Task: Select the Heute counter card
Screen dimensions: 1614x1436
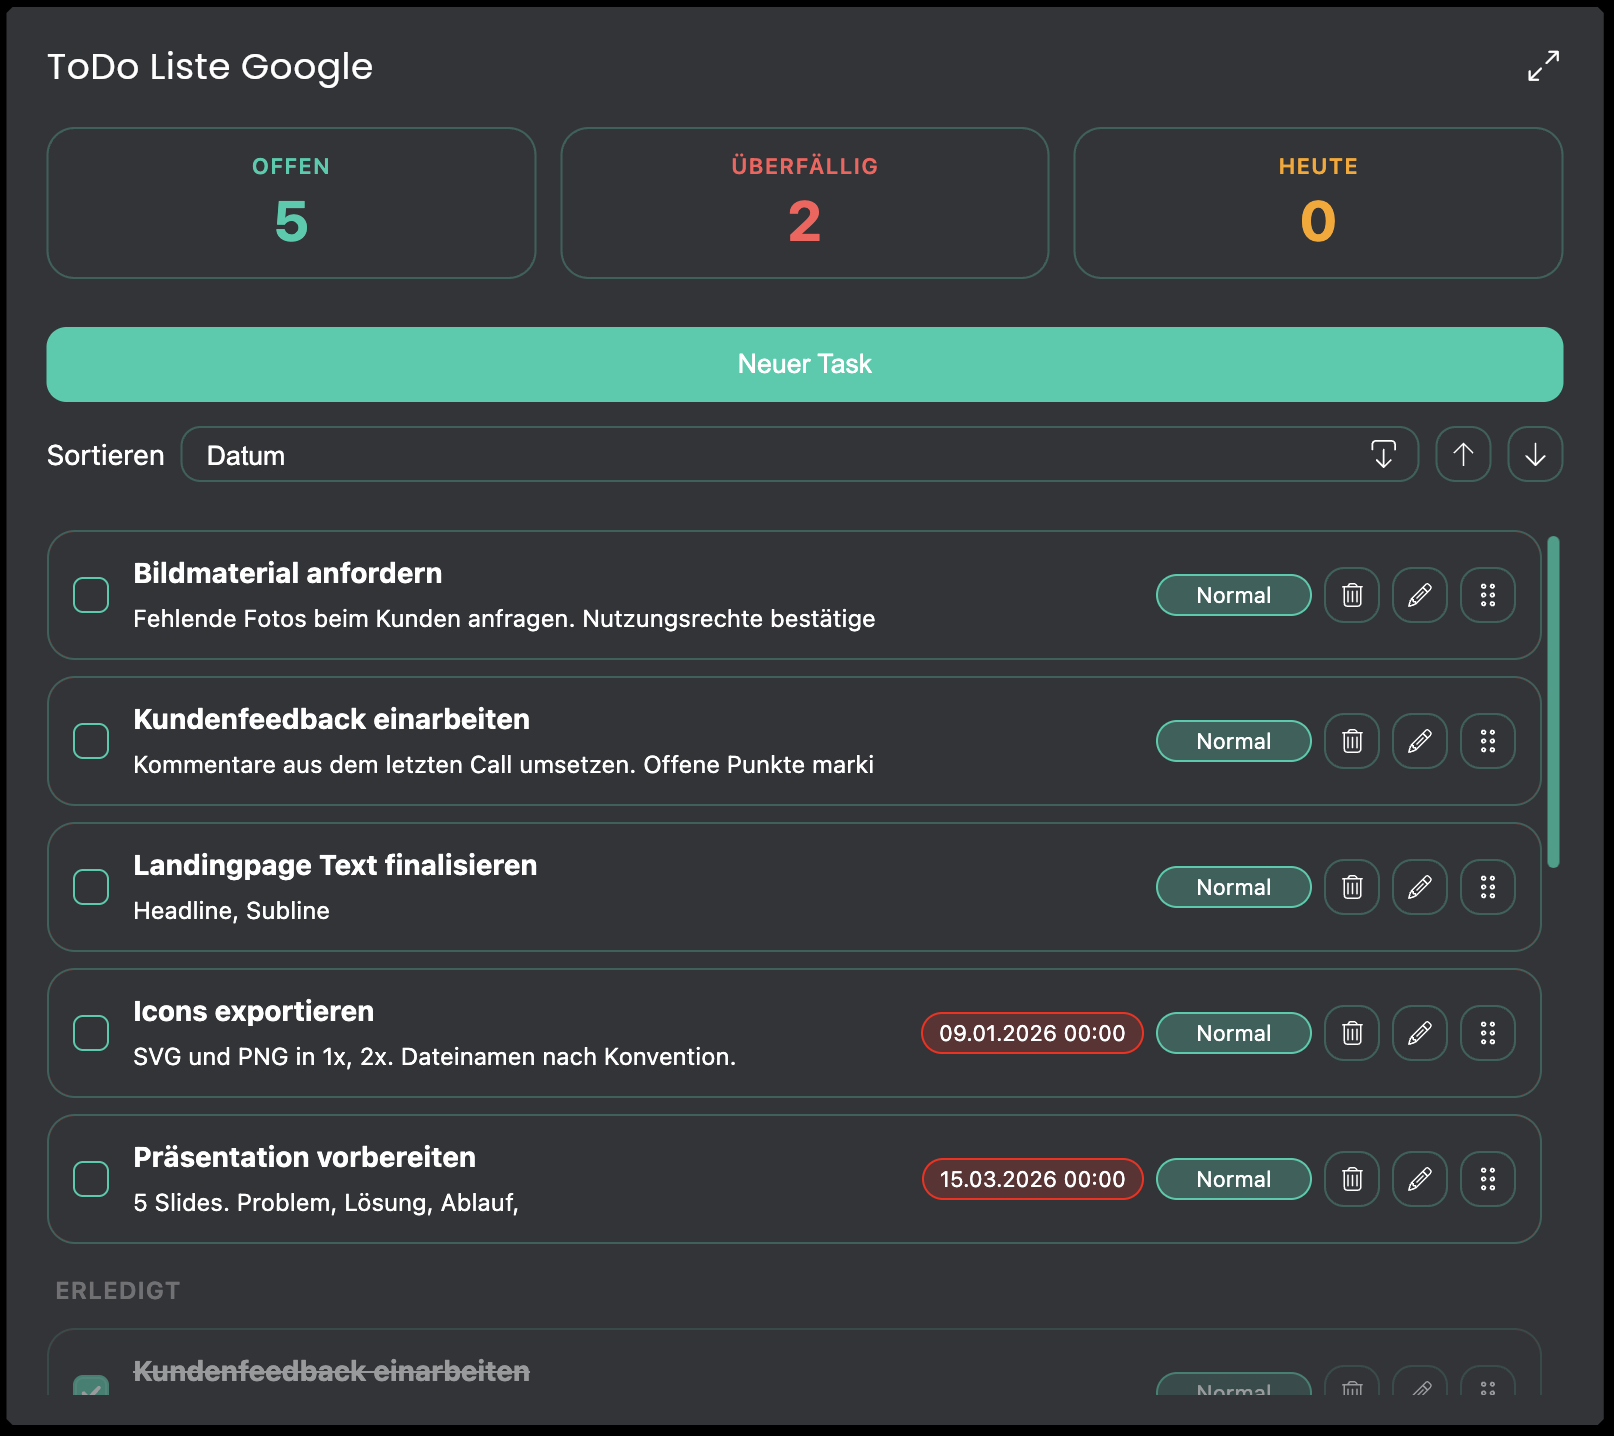Action: click(x=1318, y=203)
